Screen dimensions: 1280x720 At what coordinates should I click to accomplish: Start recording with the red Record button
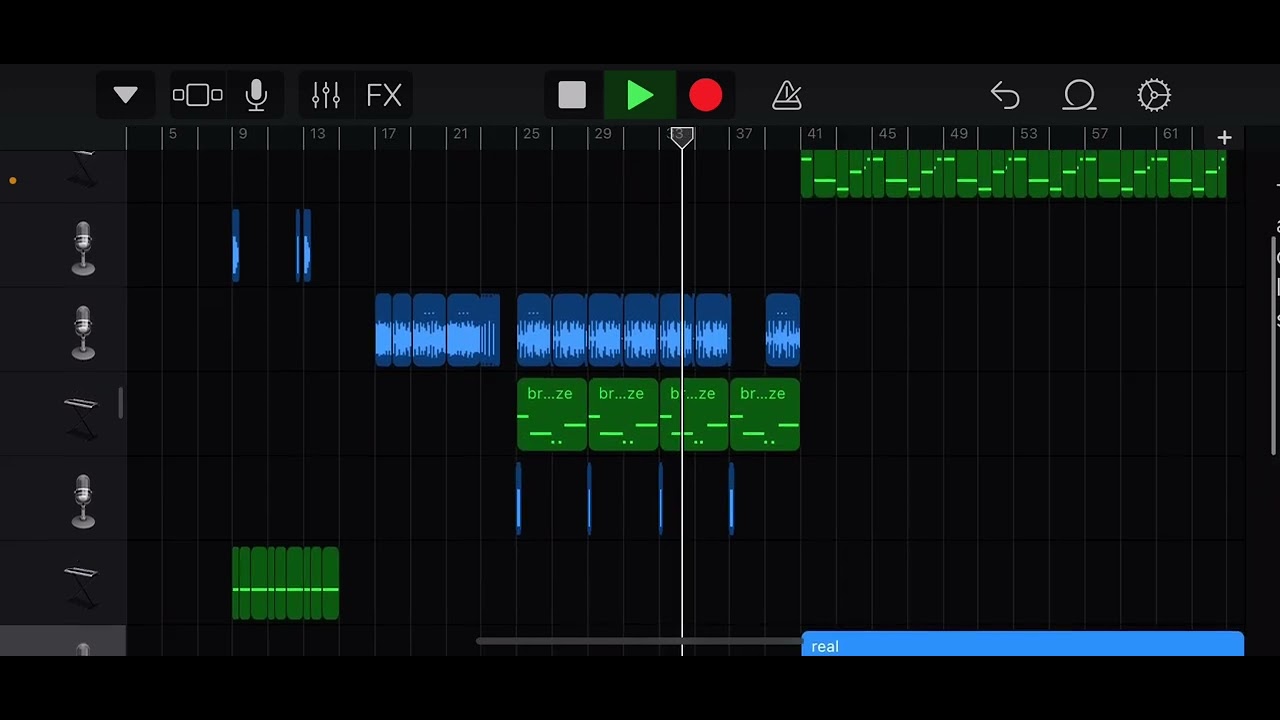click(x=706, y=95)
